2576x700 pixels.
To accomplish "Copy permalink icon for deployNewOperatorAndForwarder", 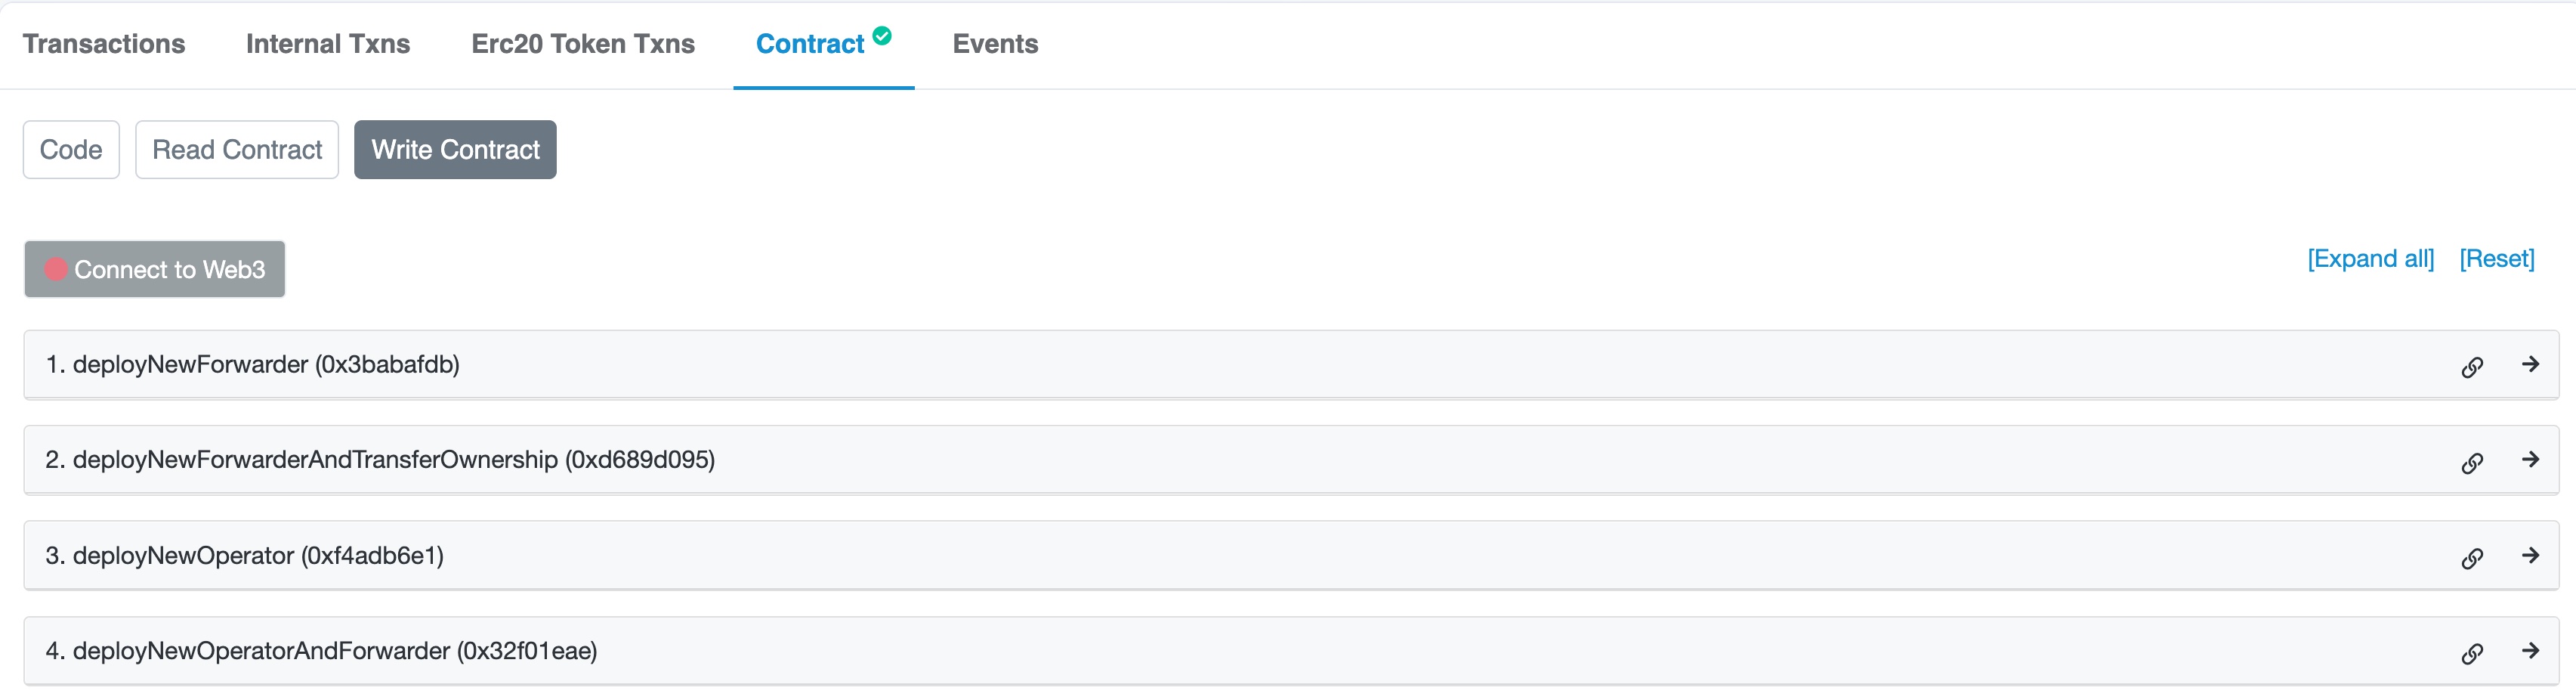I will pyautogui.click(x=2472, y=653).
